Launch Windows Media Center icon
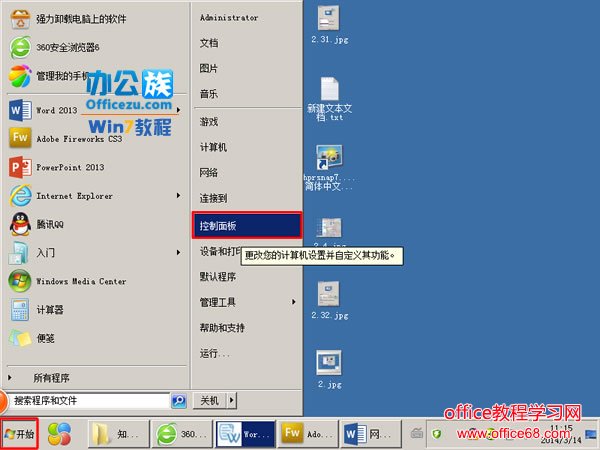Screen dimensions: 600x450 (x=20, y=281)
